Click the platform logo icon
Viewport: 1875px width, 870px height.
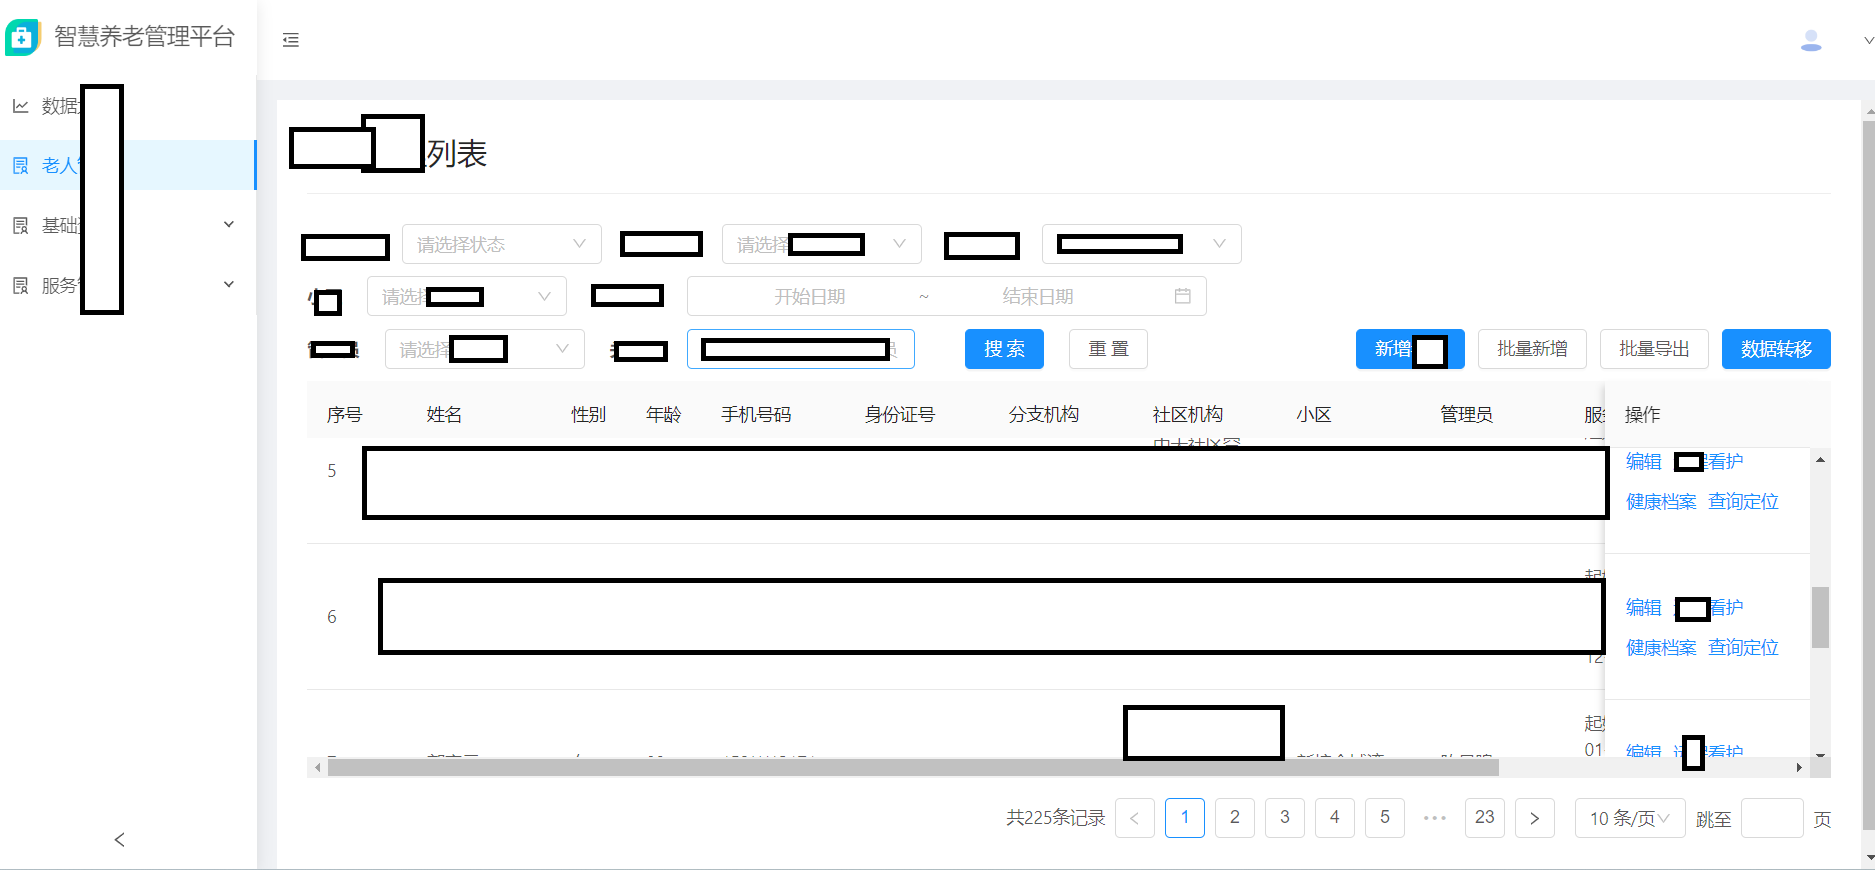pos(22,37)
